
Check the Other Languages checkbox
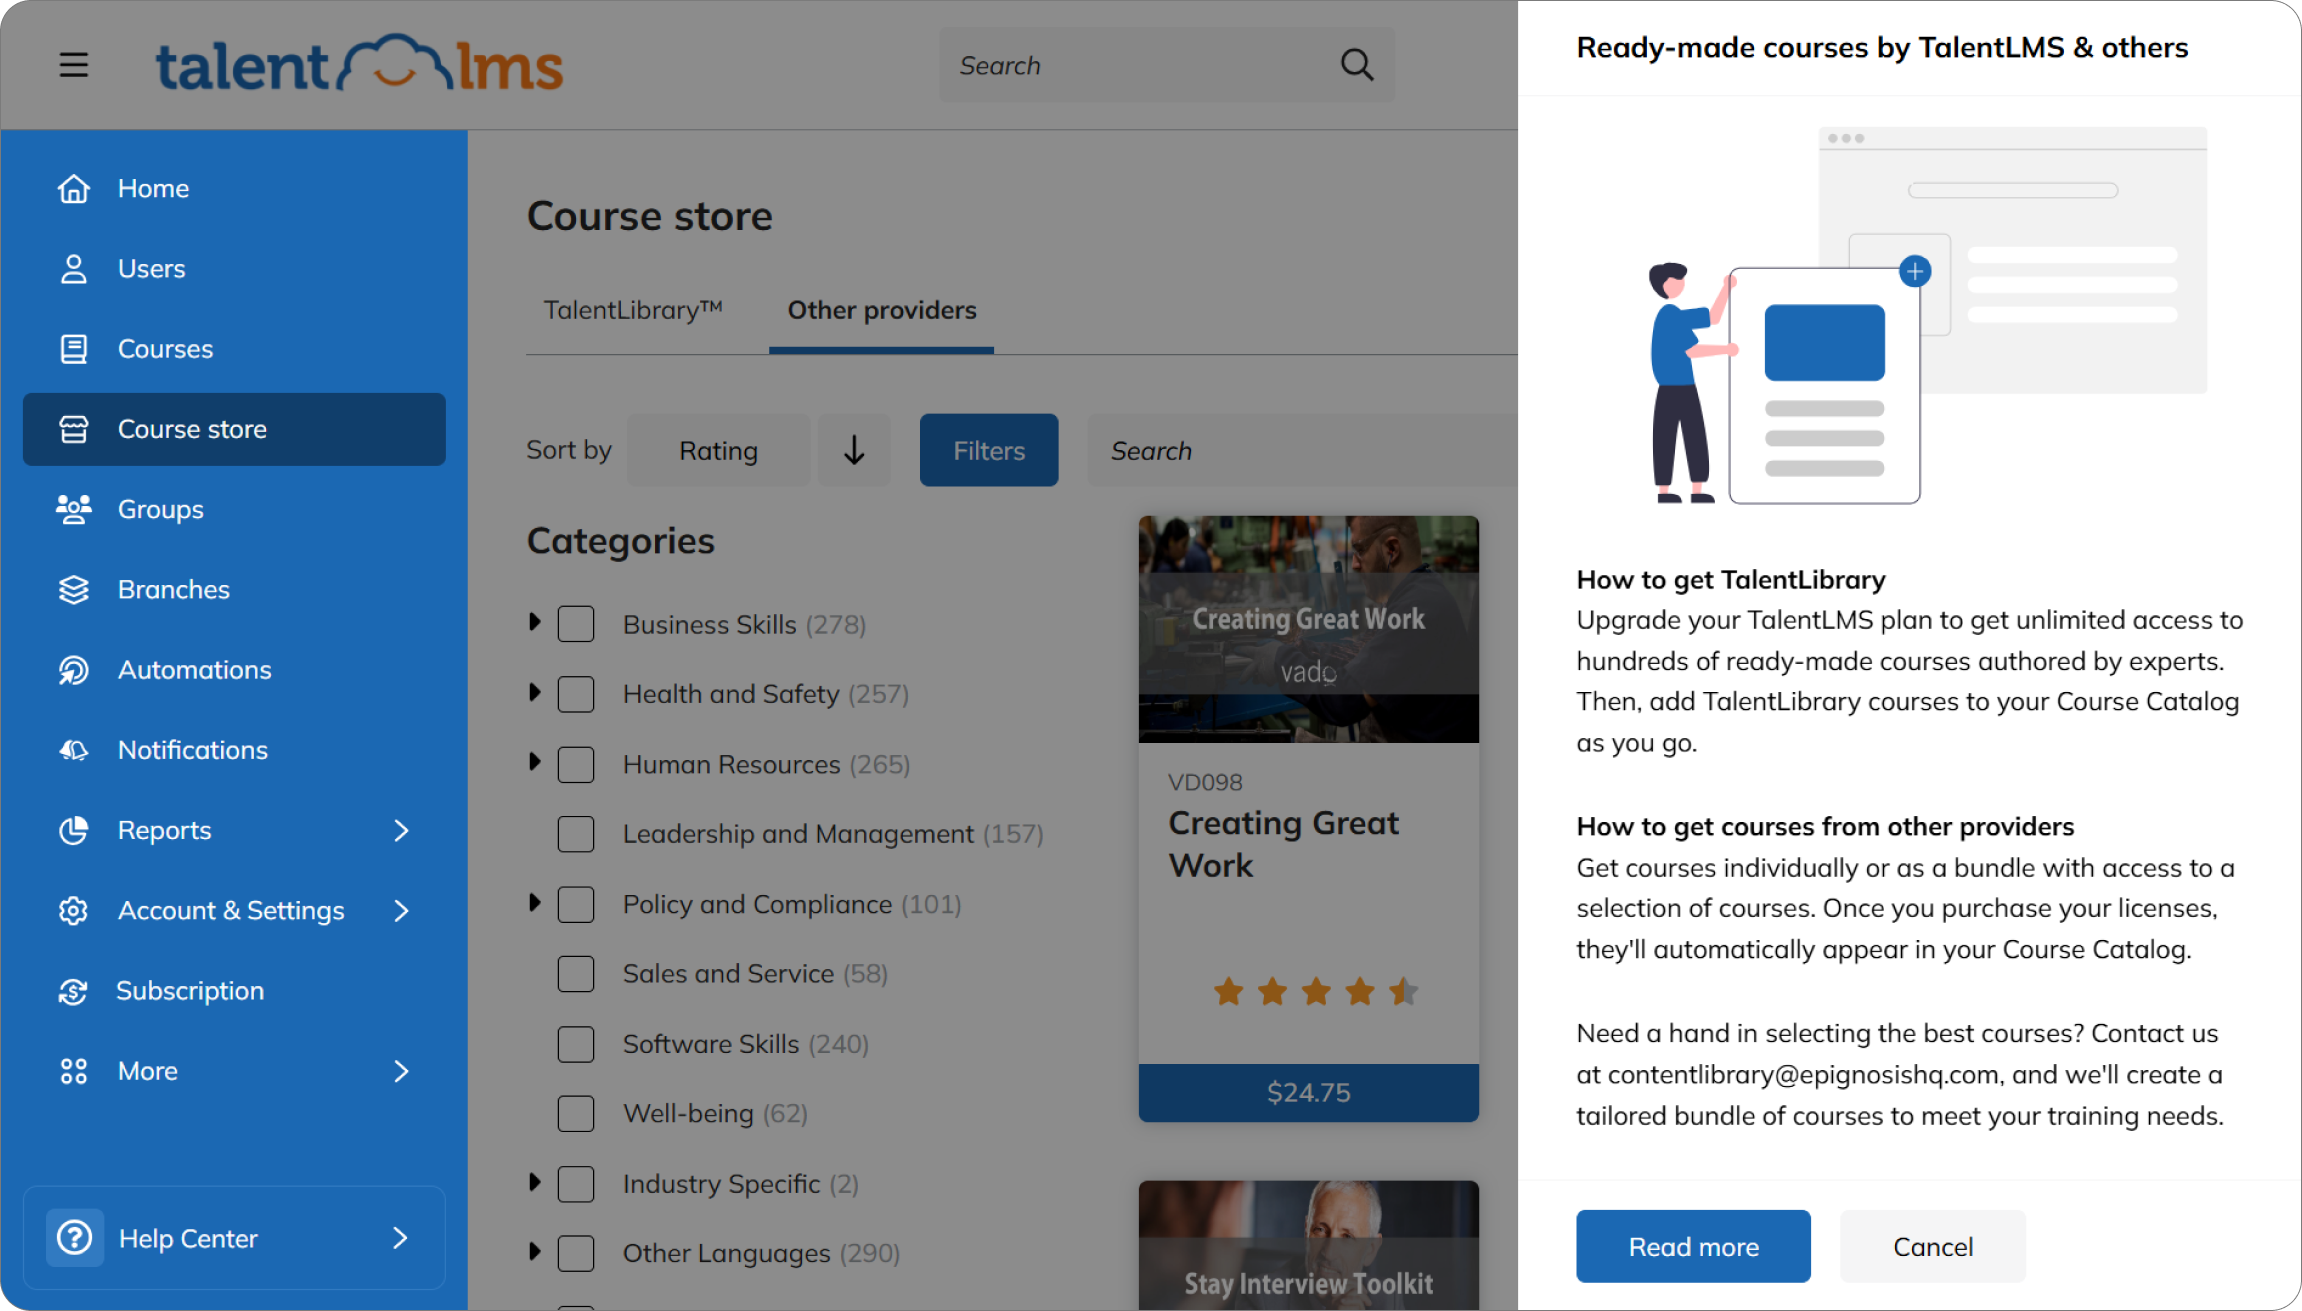(576, 1253)
